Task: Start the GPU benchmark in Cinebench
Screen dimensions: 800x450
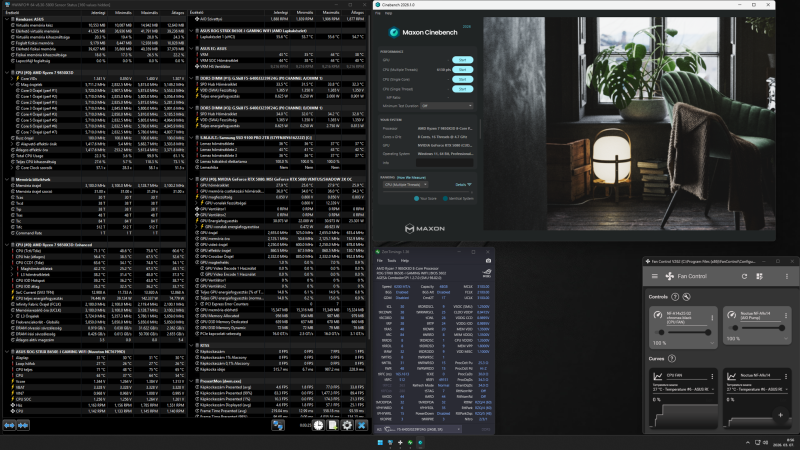Action: coord(462,60)
